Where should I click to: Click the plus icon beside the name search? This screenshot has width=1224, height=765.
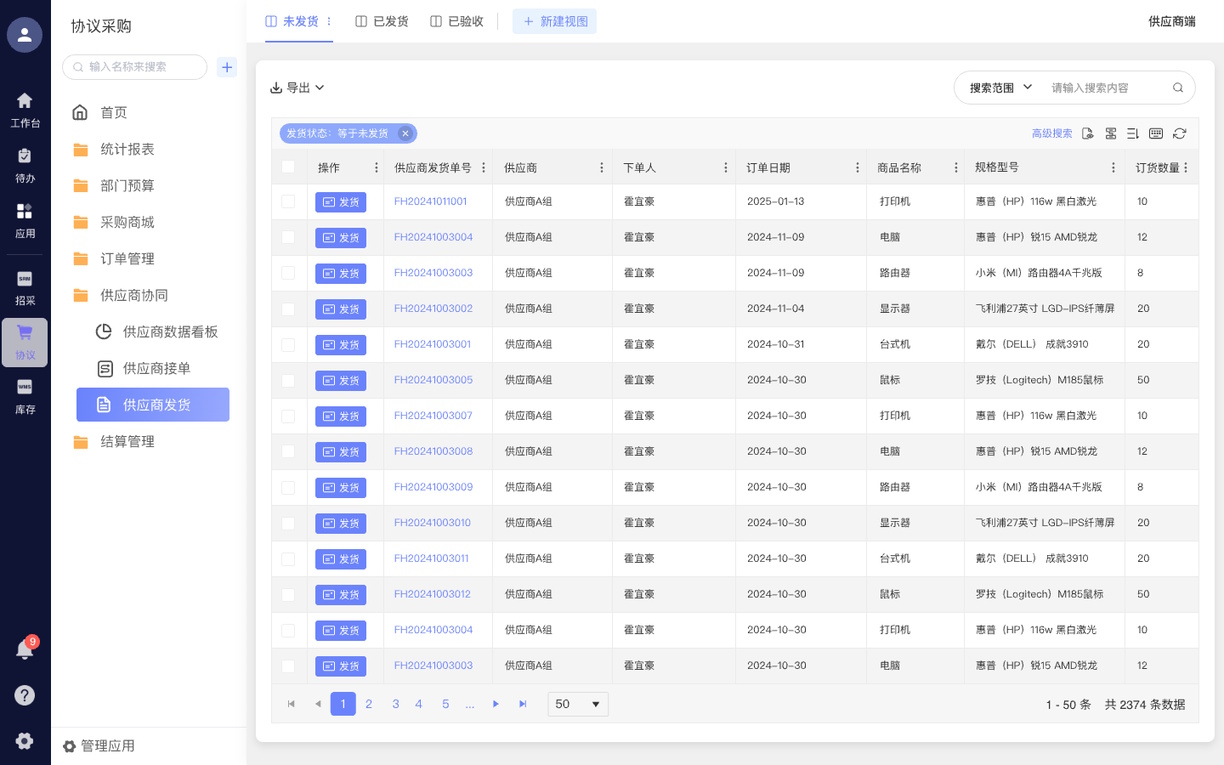(x=227, y=67)
